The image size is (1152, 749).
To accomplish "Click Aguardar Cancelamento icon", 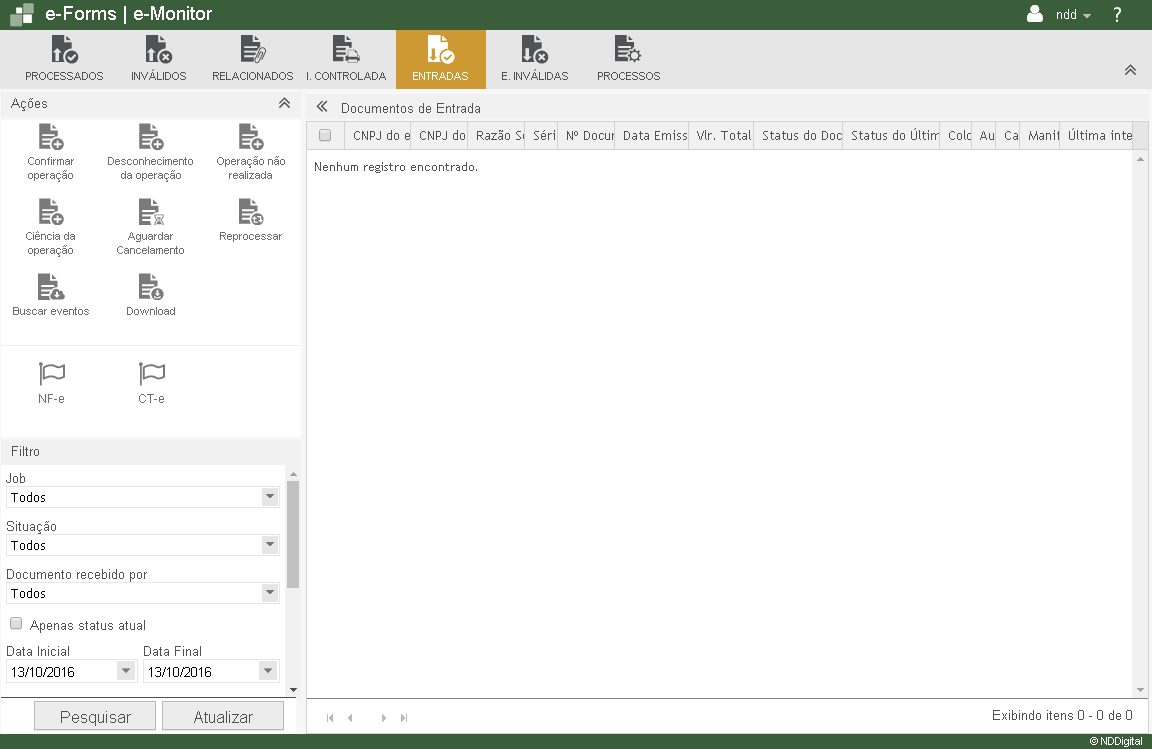I will click(x=150, y=212).
